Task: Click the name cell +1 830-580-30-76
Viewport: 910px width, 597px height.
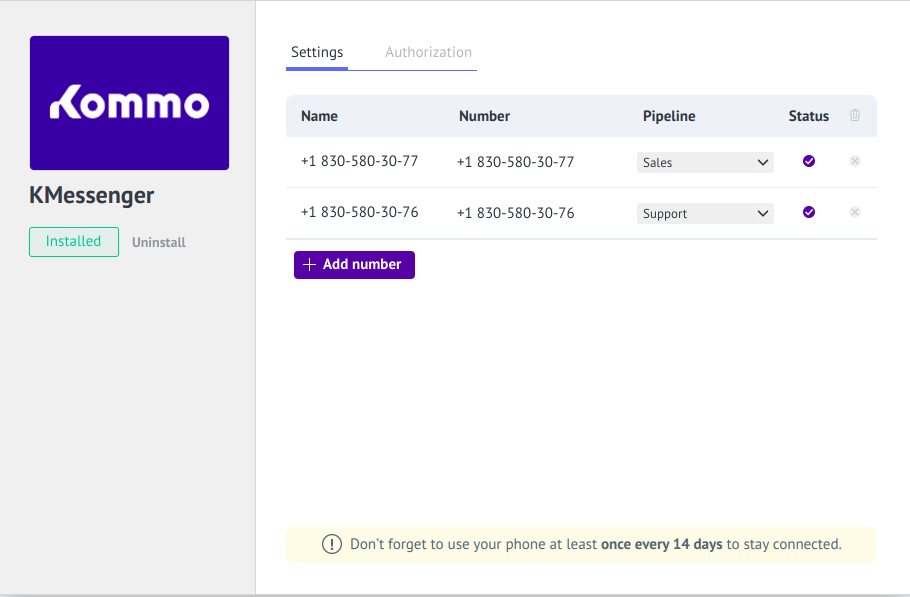Action: point(359,212)
